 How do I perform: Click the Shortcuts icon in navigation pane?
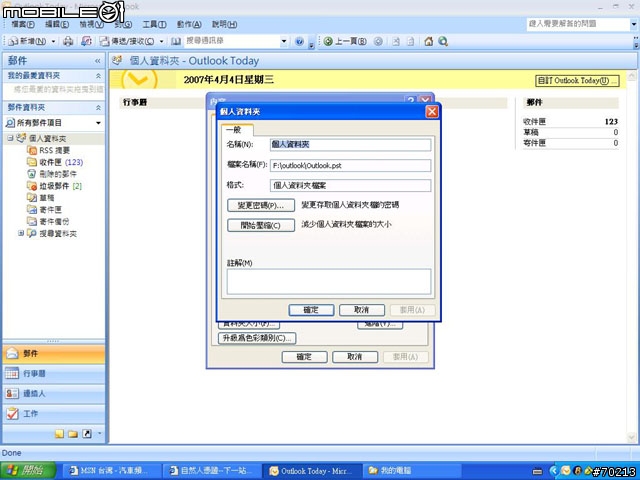[87, 433]
